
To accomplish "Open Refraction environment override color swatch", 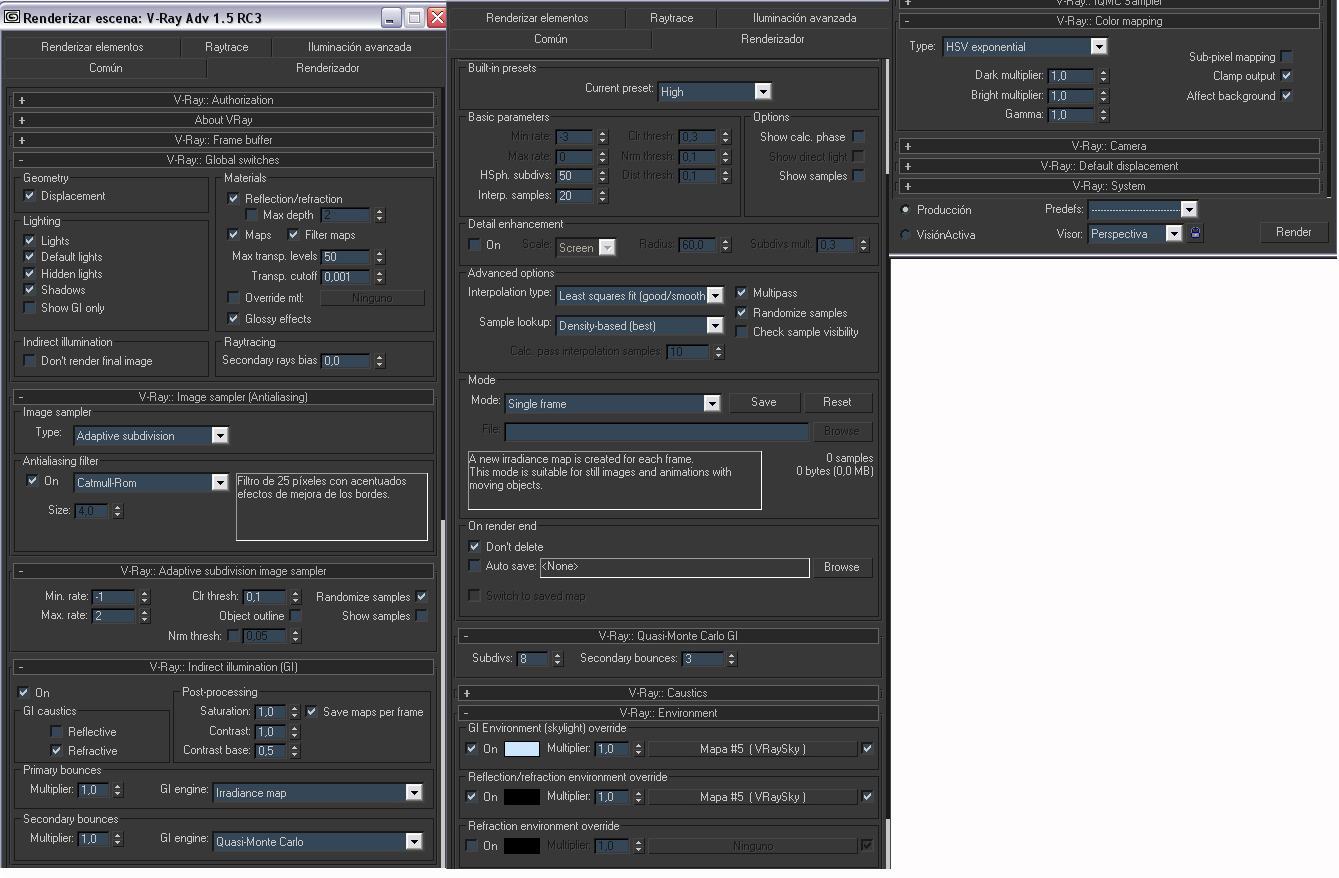I will point(522,846).
